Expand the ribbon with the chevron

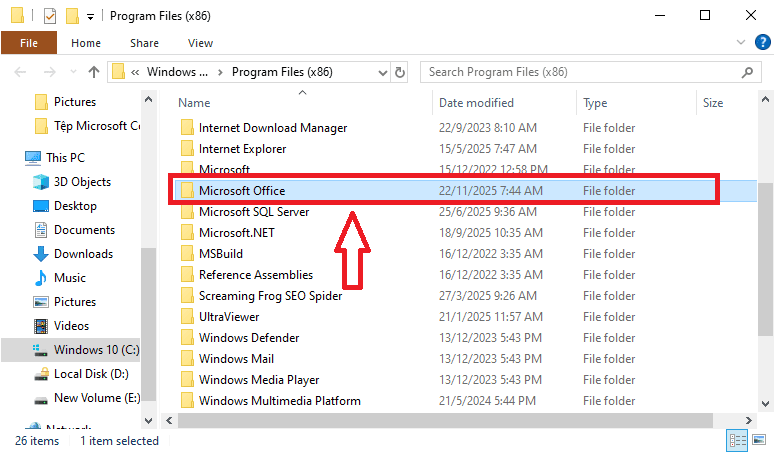(741, 43)
